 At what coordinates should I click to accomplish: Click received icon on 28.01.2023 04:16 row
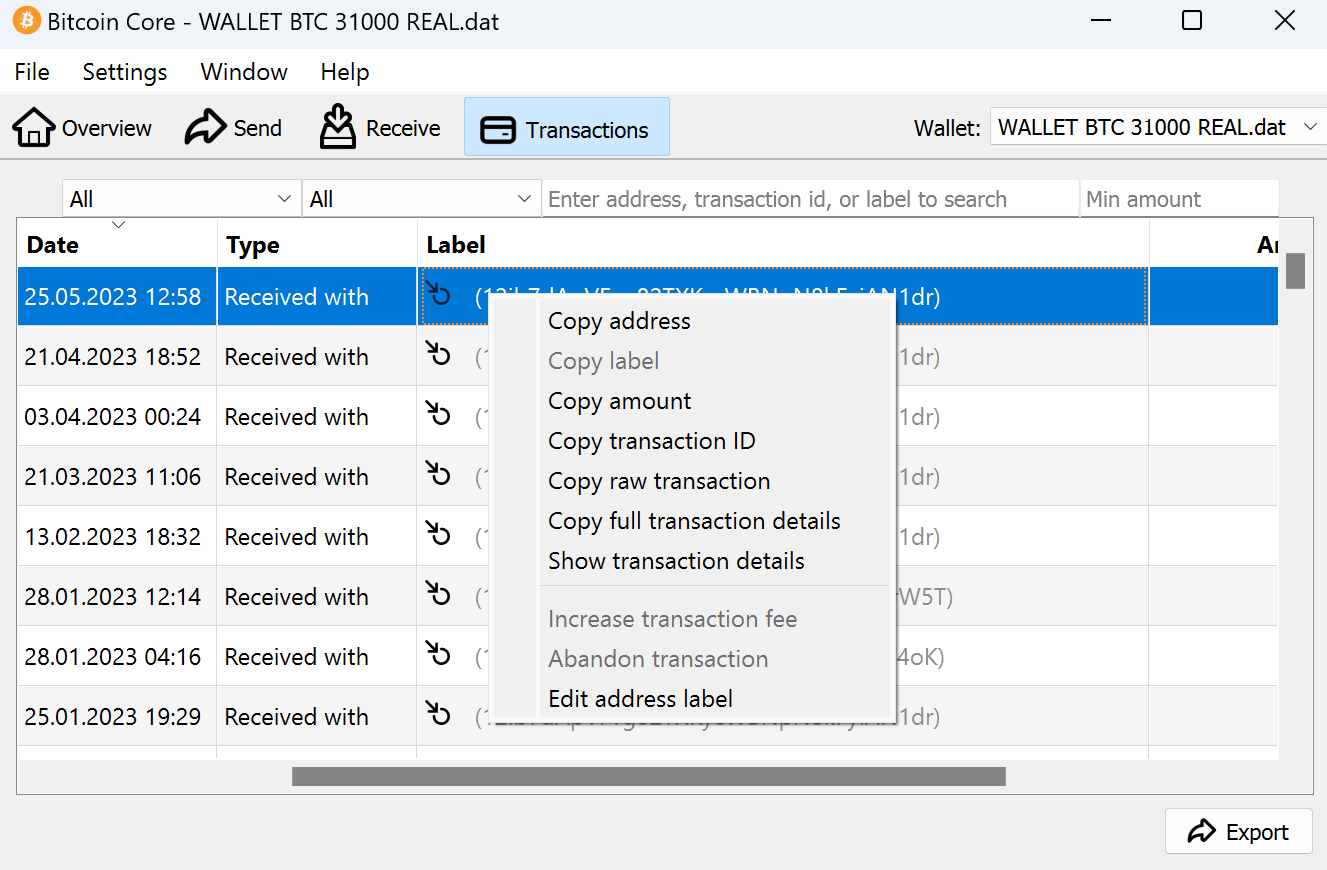pos(438,655)
